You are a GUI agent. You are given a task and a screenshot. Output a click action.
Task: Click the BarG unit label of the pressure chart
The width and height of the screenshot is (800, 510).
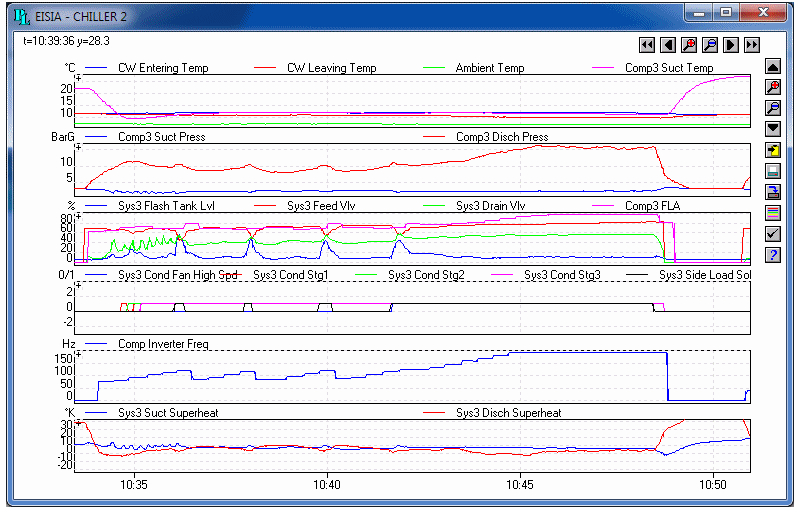point(63,137)
